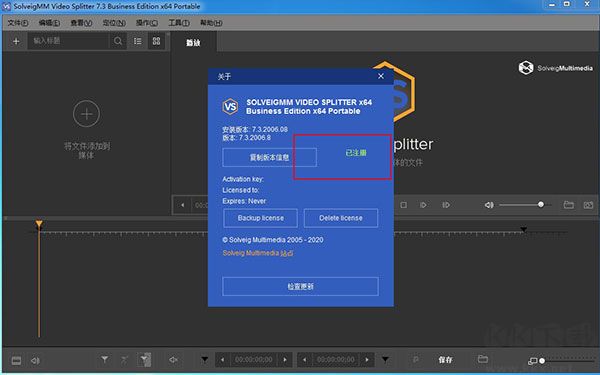Open output folder icon beside 保存
The height and width of the screenshot is (375, 600).
pyautogui.click(x=483, y=359)
